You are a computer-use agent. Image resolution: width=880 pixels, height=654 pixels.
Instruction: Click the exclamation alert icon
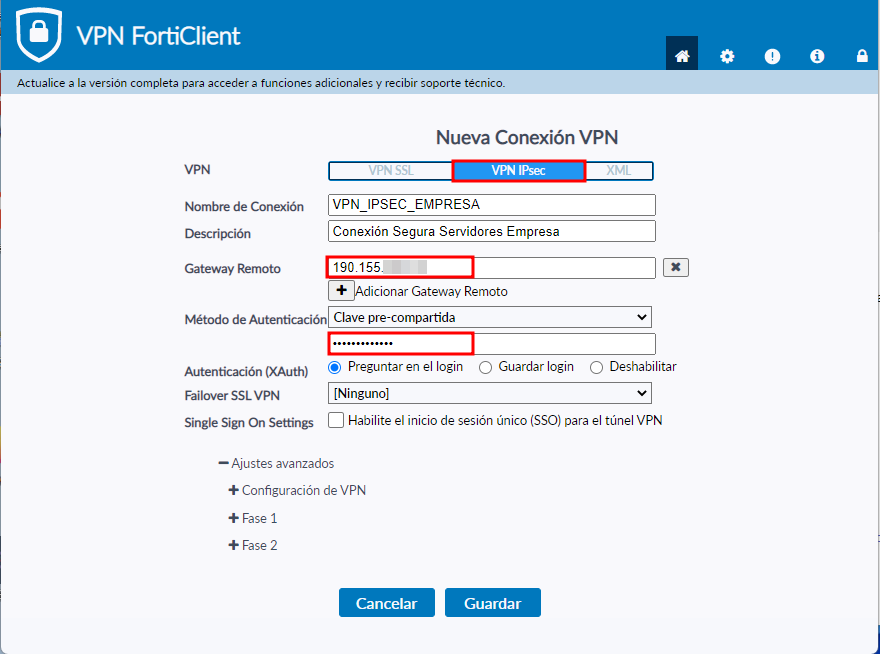pyautogui.click(x=772, y=56)
